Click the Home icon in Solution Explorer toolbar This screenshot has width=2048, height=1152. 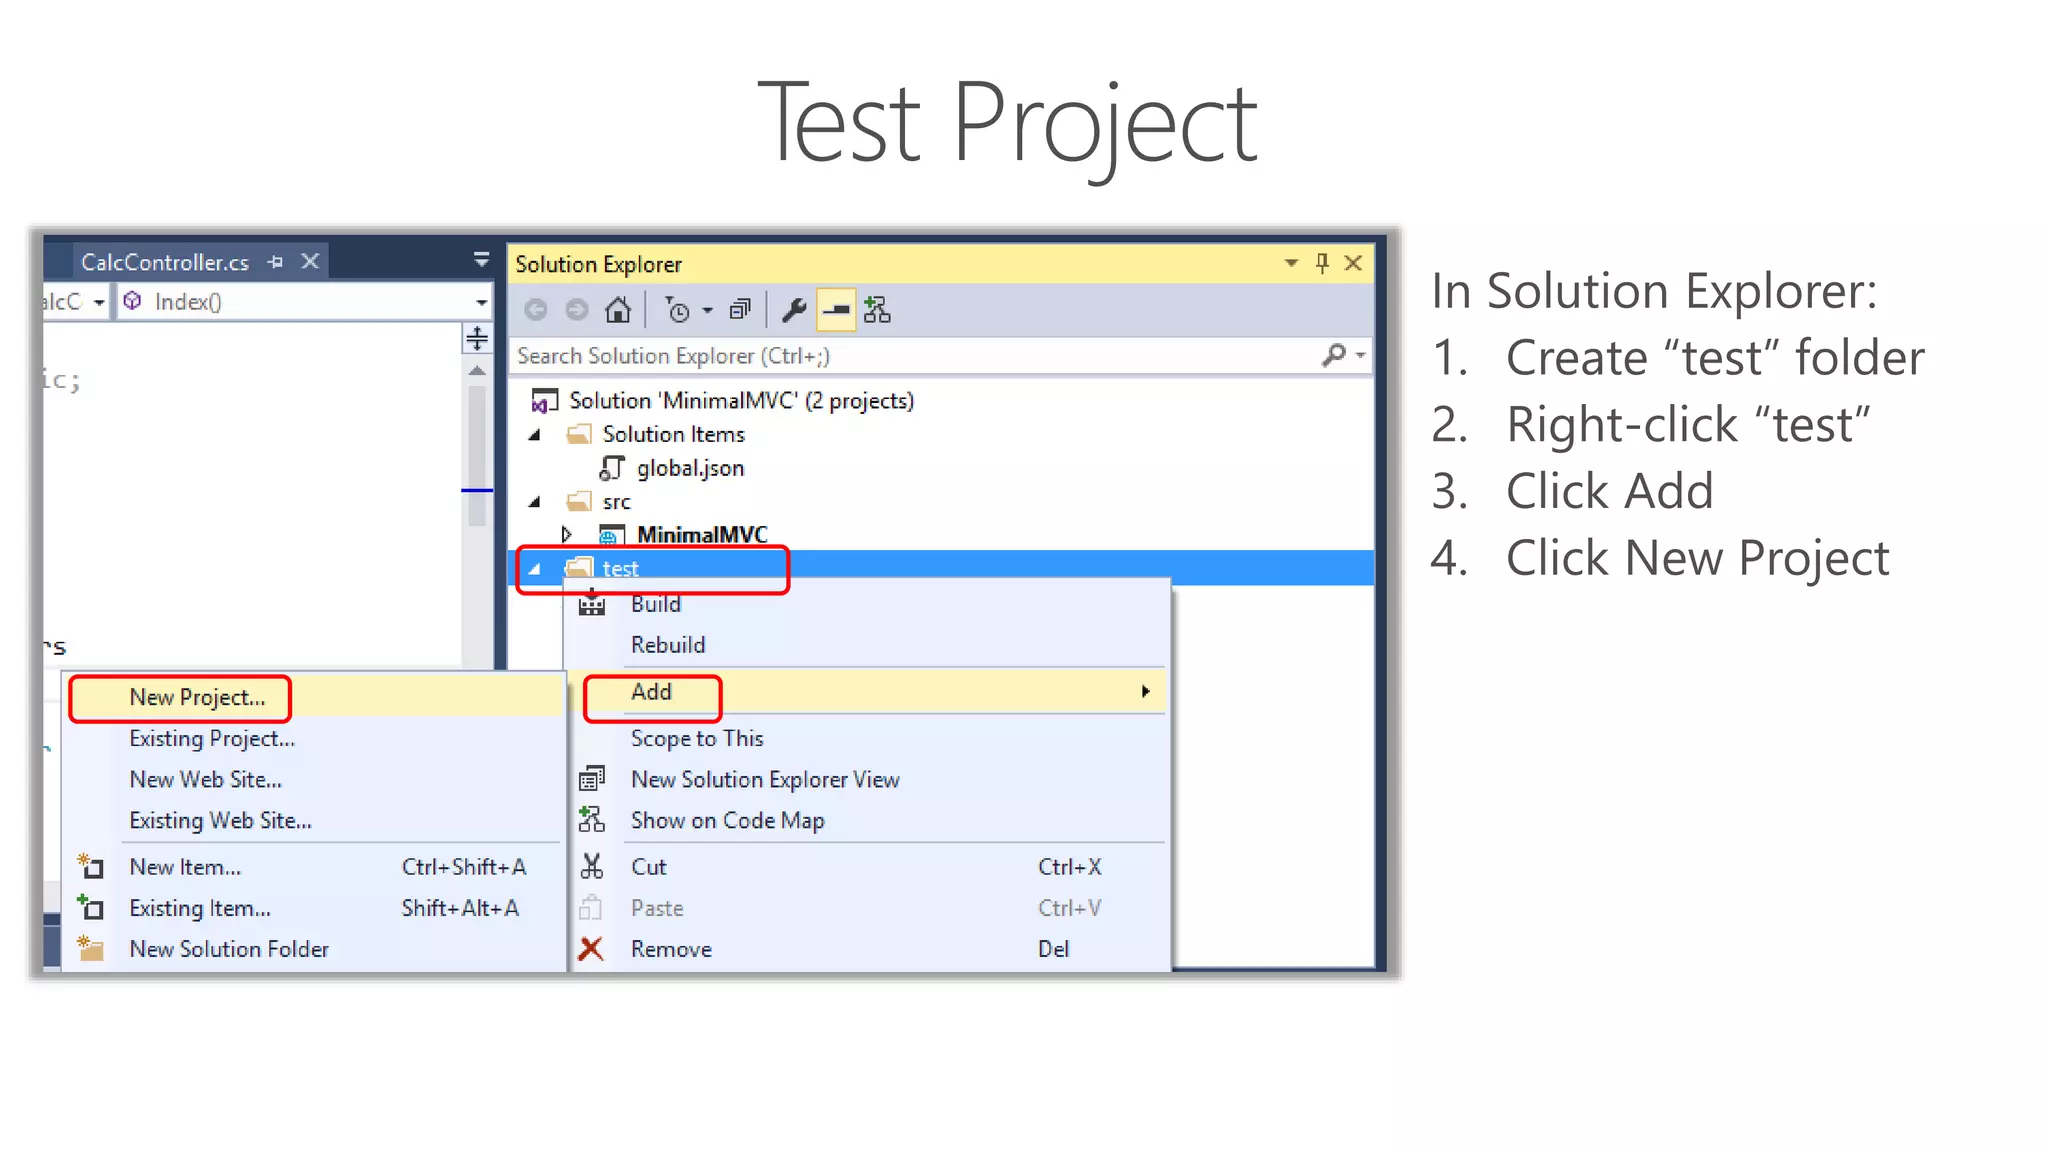click(x=618, y=311)
